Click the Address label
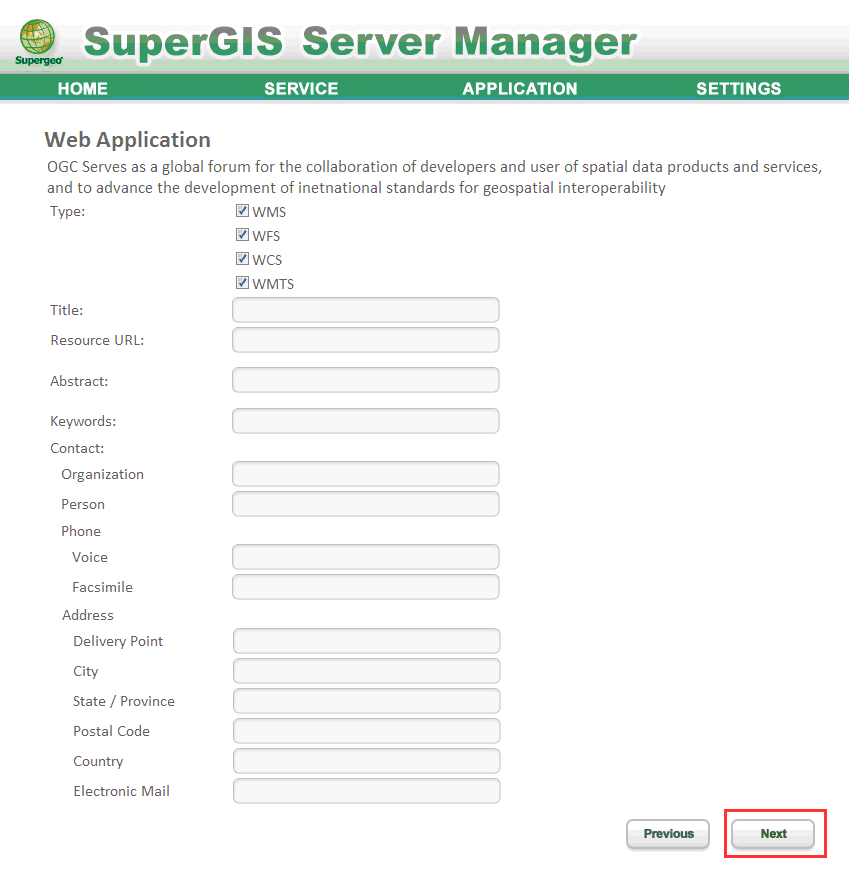 (88, 615)
